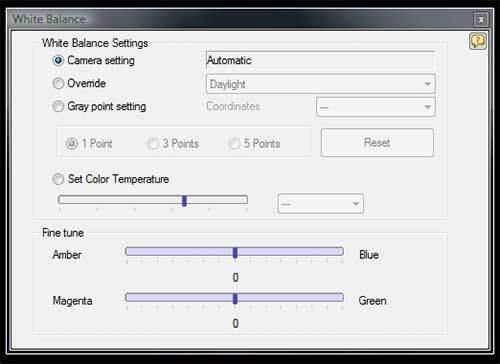500x364 pixels.
Task: Click the Amber-Blue fine tune slider thumb
Action: click(235, 253)
